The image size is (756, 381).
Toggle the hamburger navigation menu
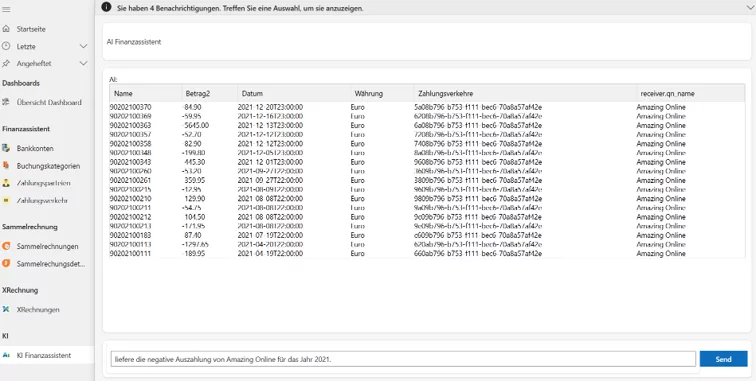coord(6,9)
